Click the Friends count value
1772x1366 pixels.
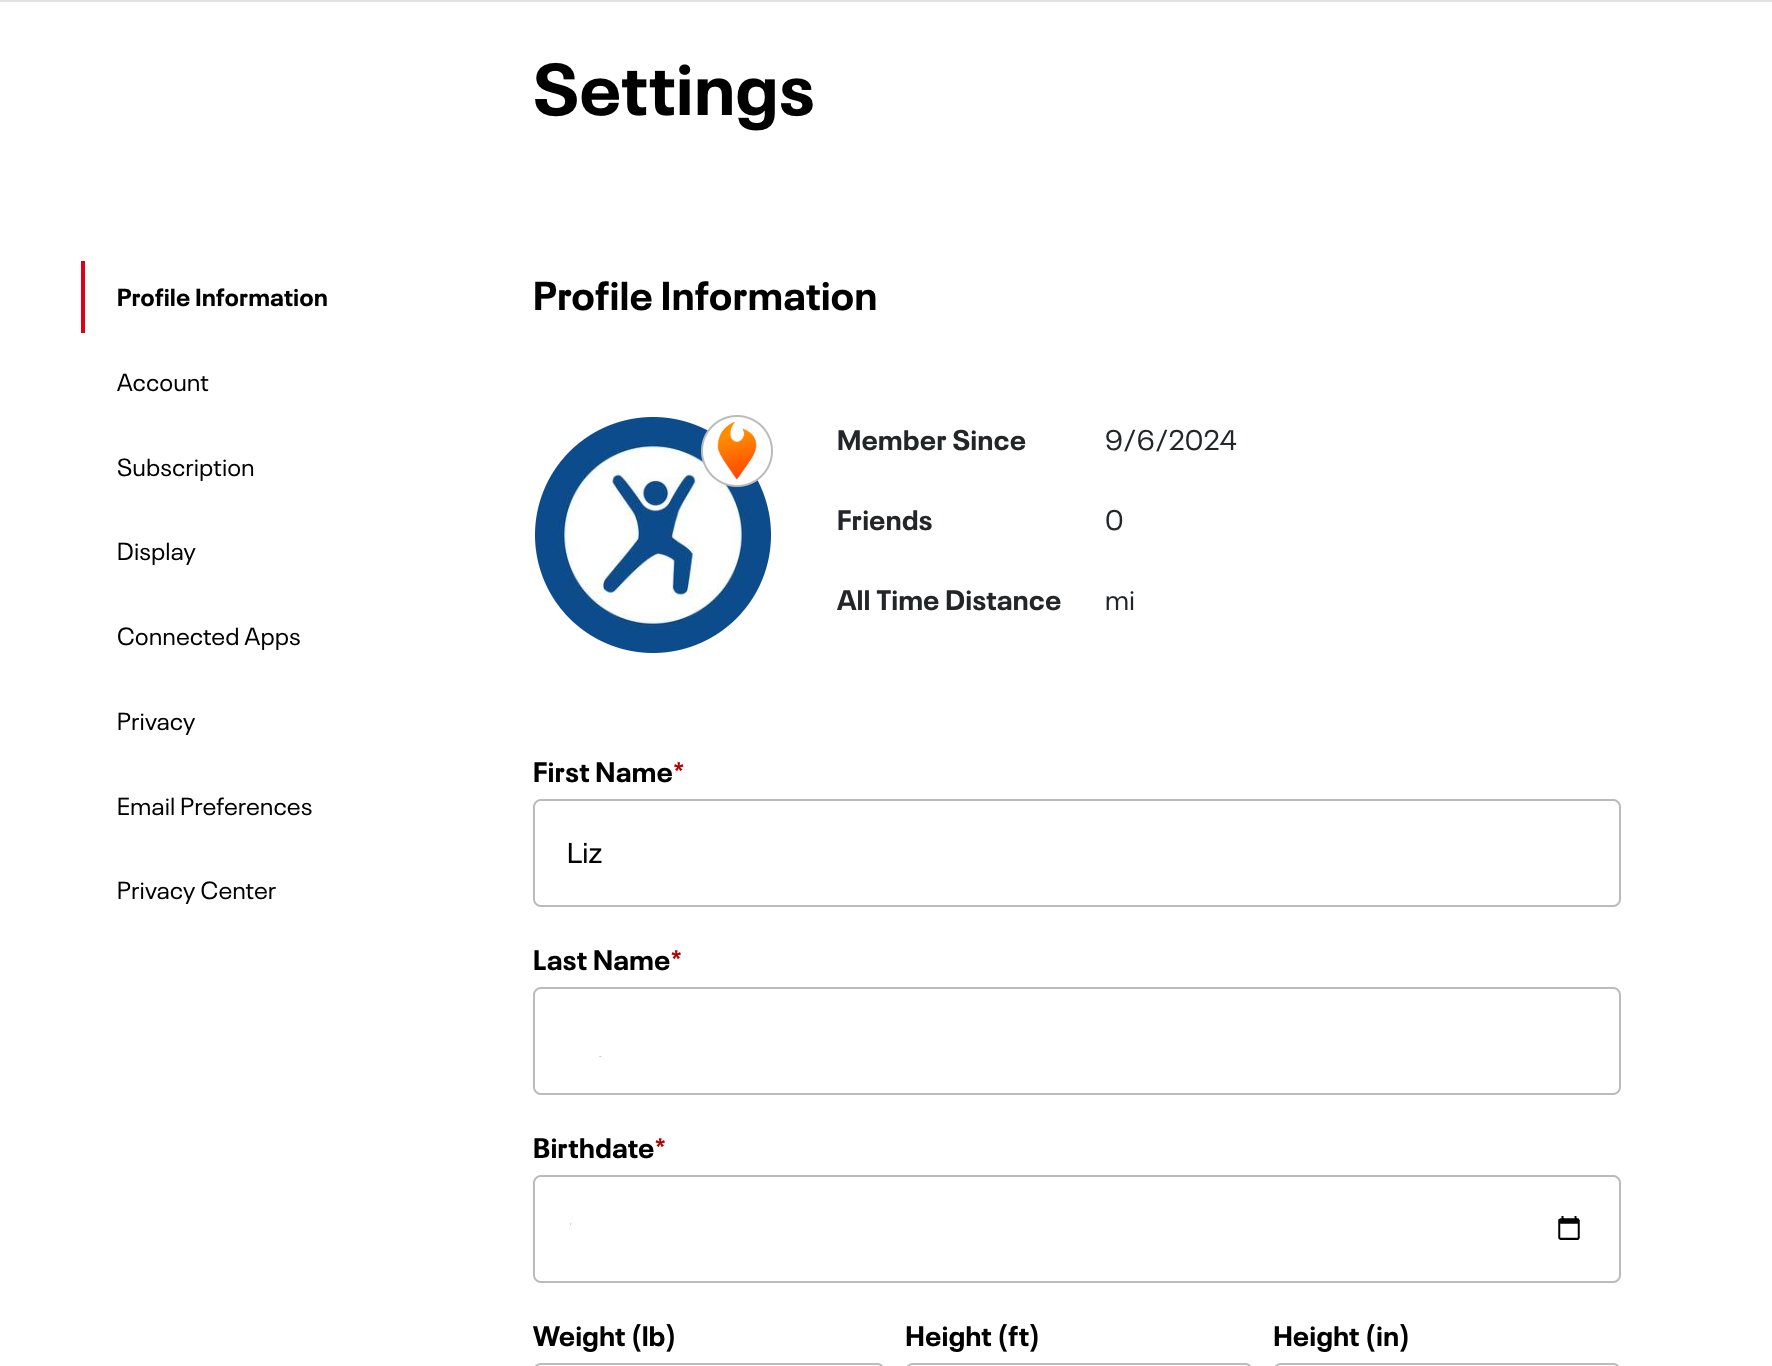(1113, 521)
